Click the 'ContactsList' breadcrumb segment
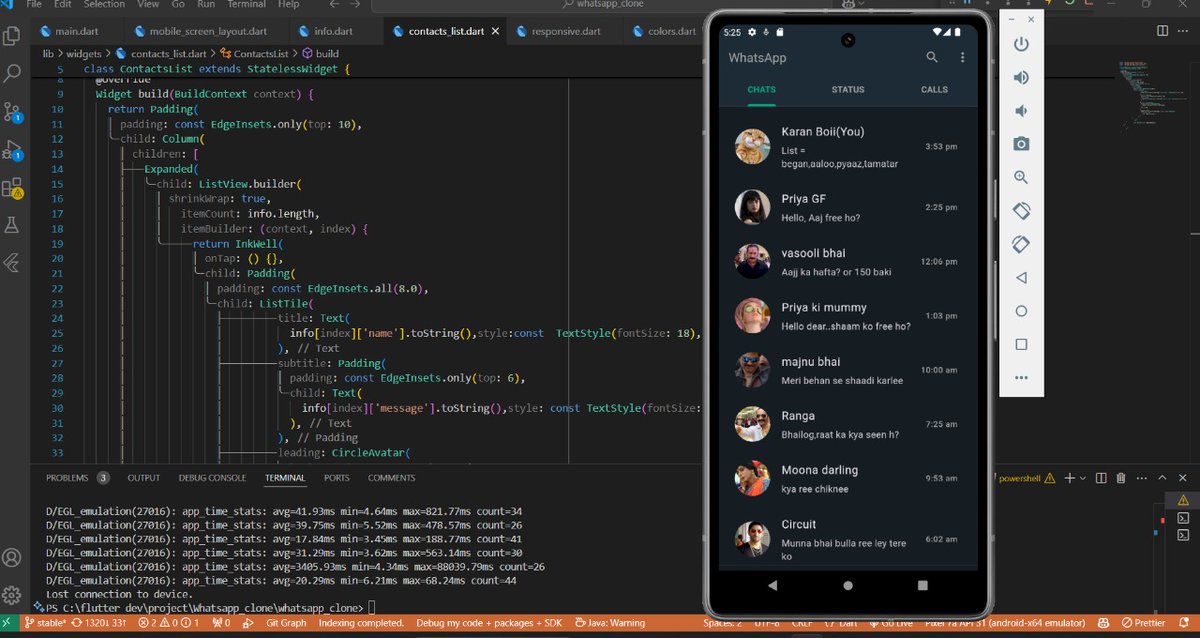Viewport: 1200px width, 638px height. click(260, 54)
